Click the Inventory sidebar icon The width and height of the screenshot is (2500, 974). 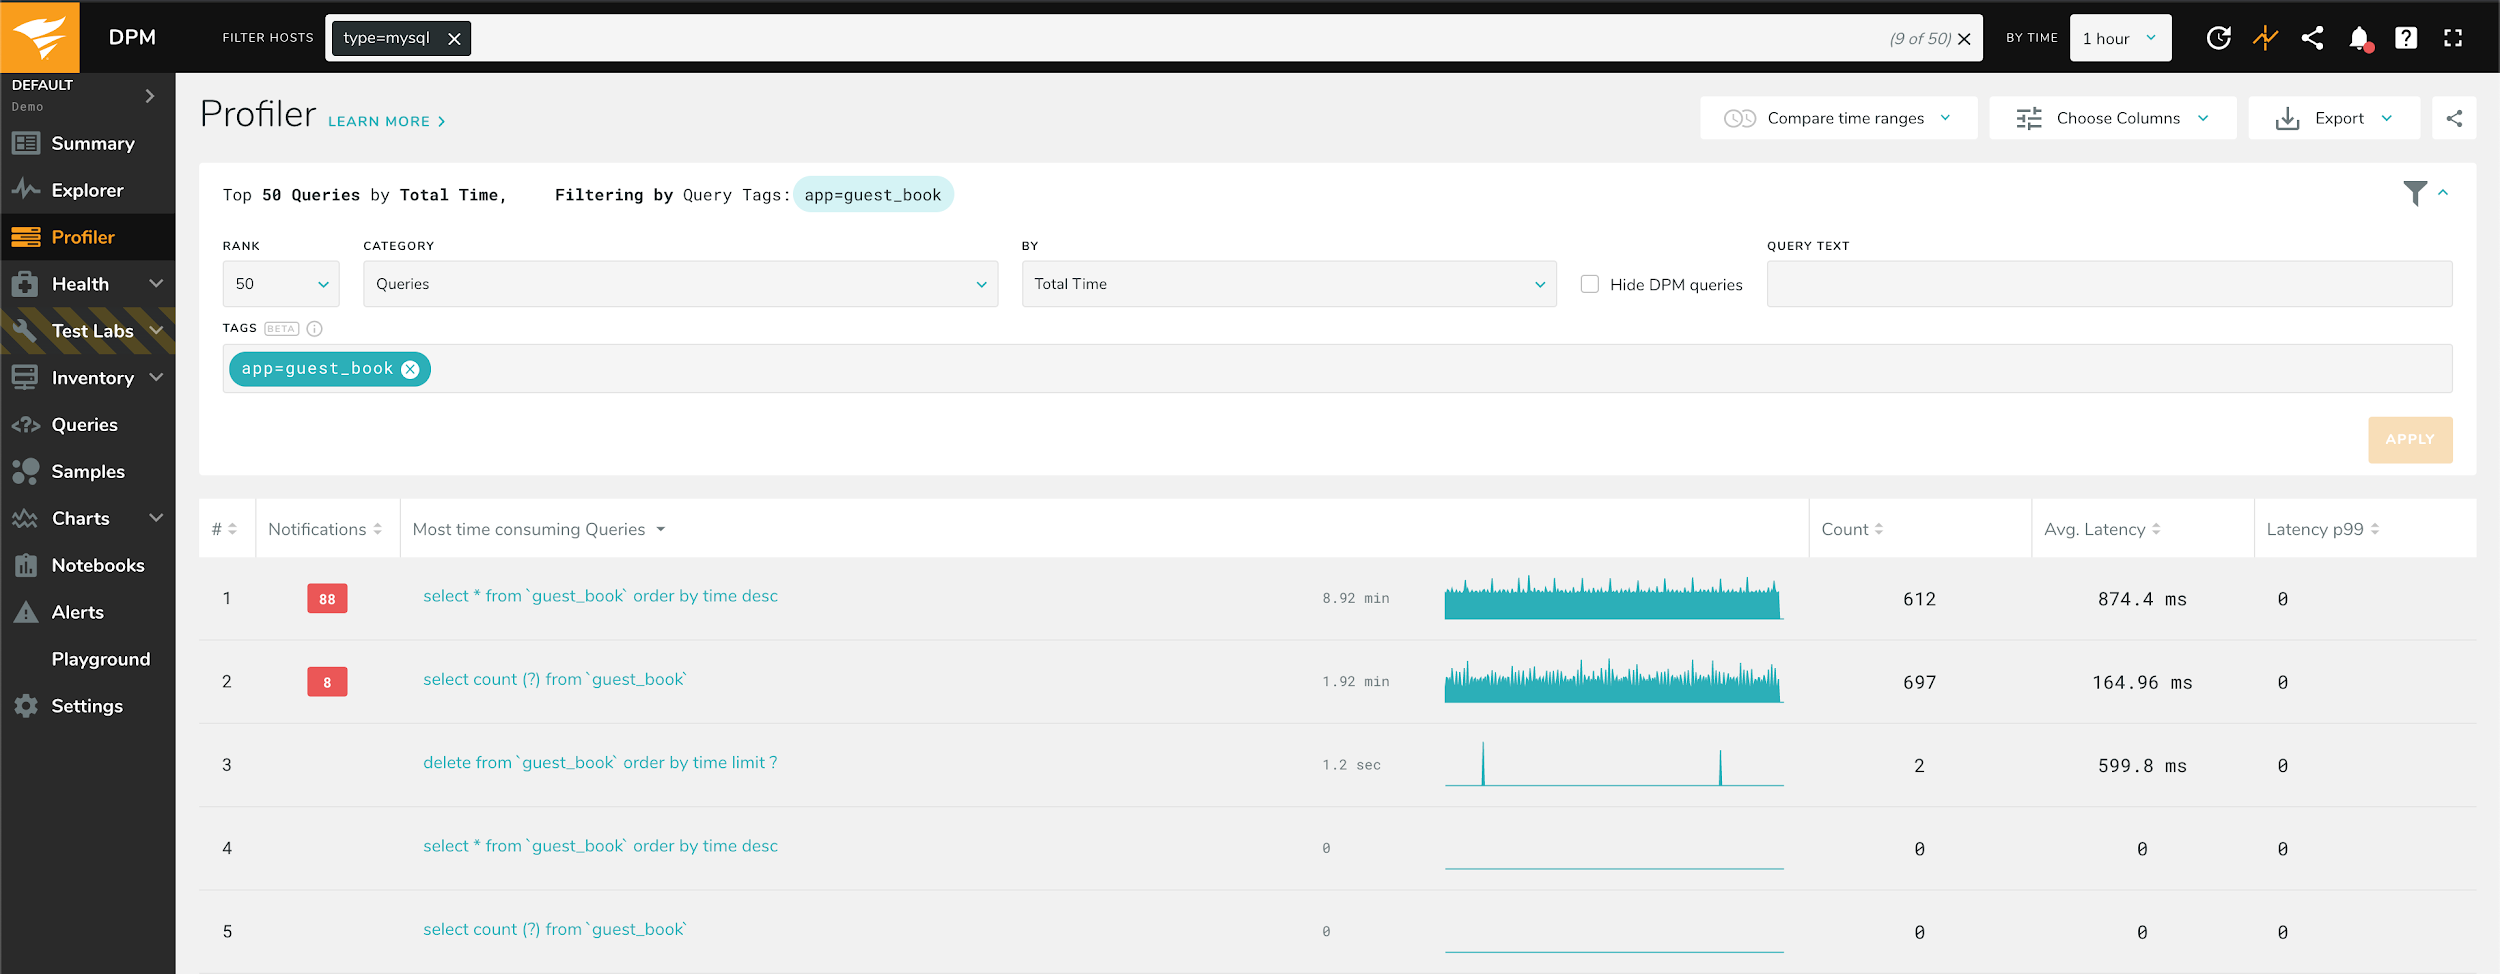coord(26,377)
